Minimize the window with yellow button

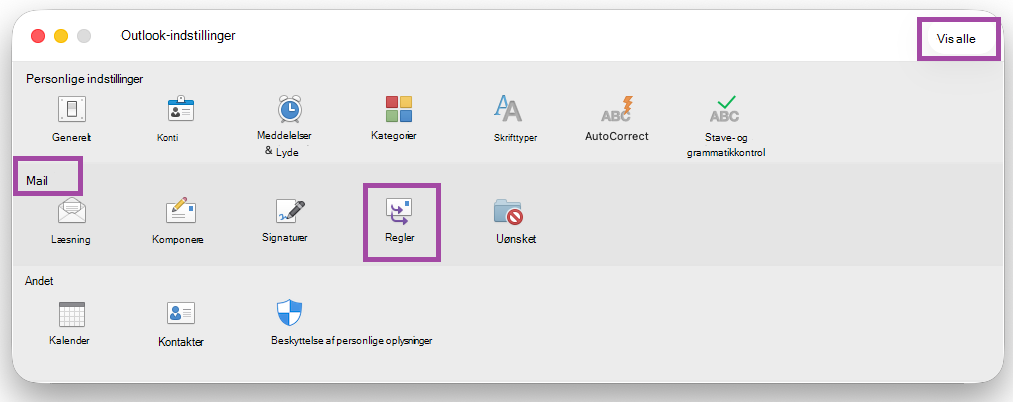(x=61, y=36)
